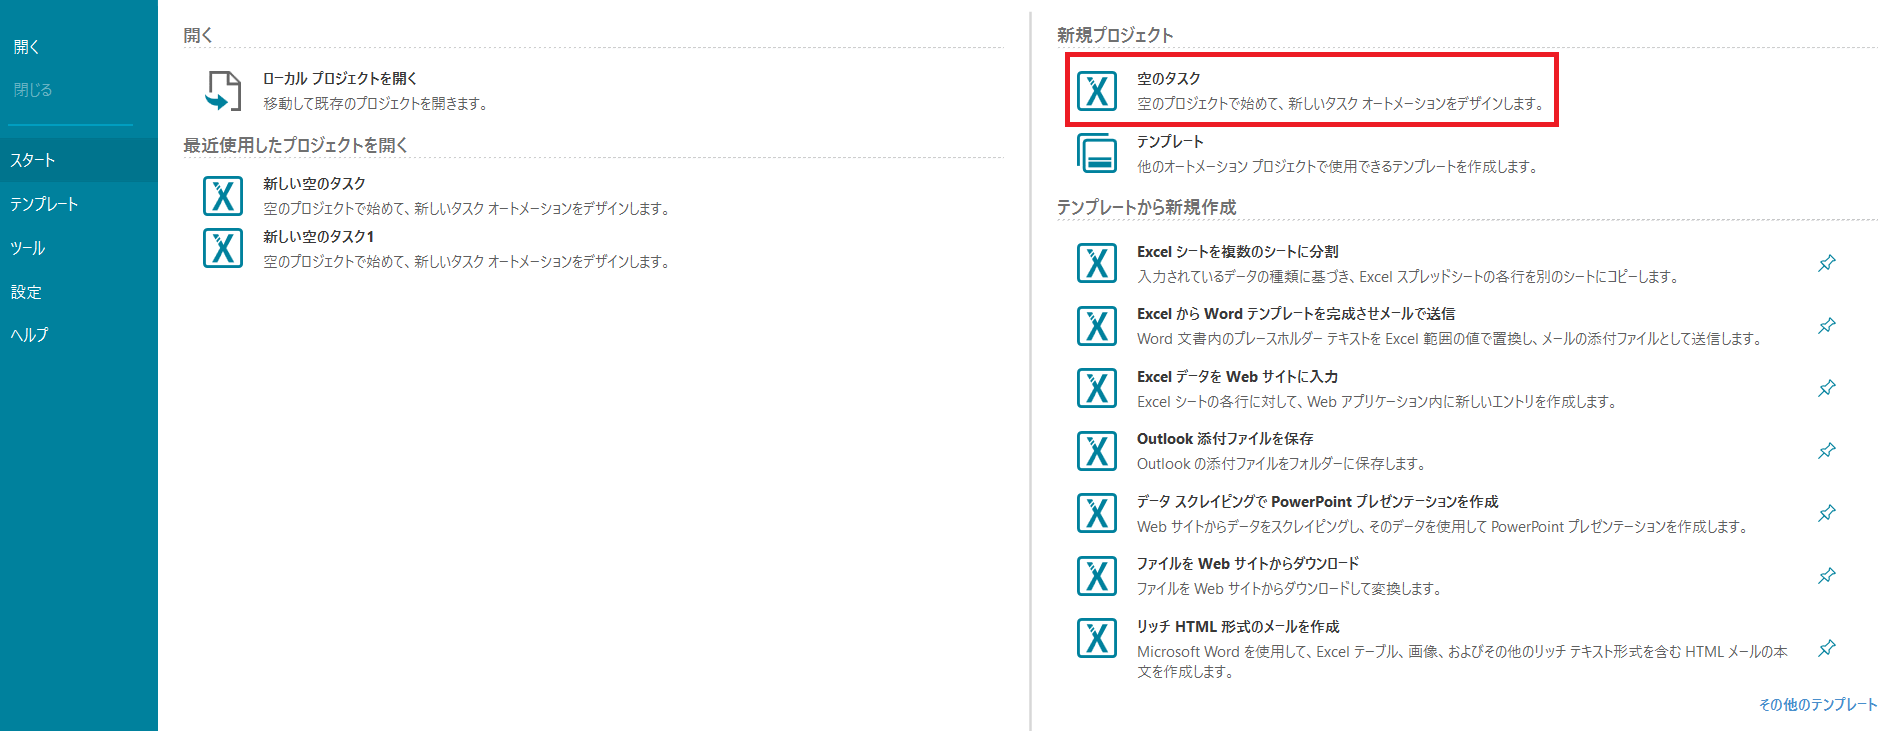Create new 空のタスク project title
This screenshot has height=731, width=1885.
pos(1169,78)
